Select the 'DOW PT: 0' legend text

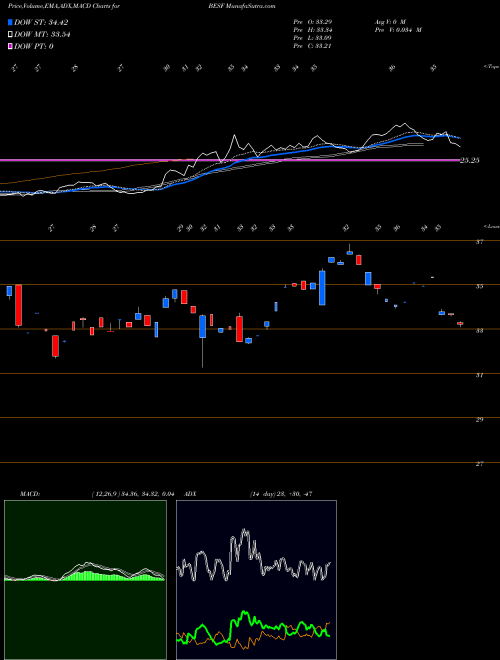click(x=34, y=46)
